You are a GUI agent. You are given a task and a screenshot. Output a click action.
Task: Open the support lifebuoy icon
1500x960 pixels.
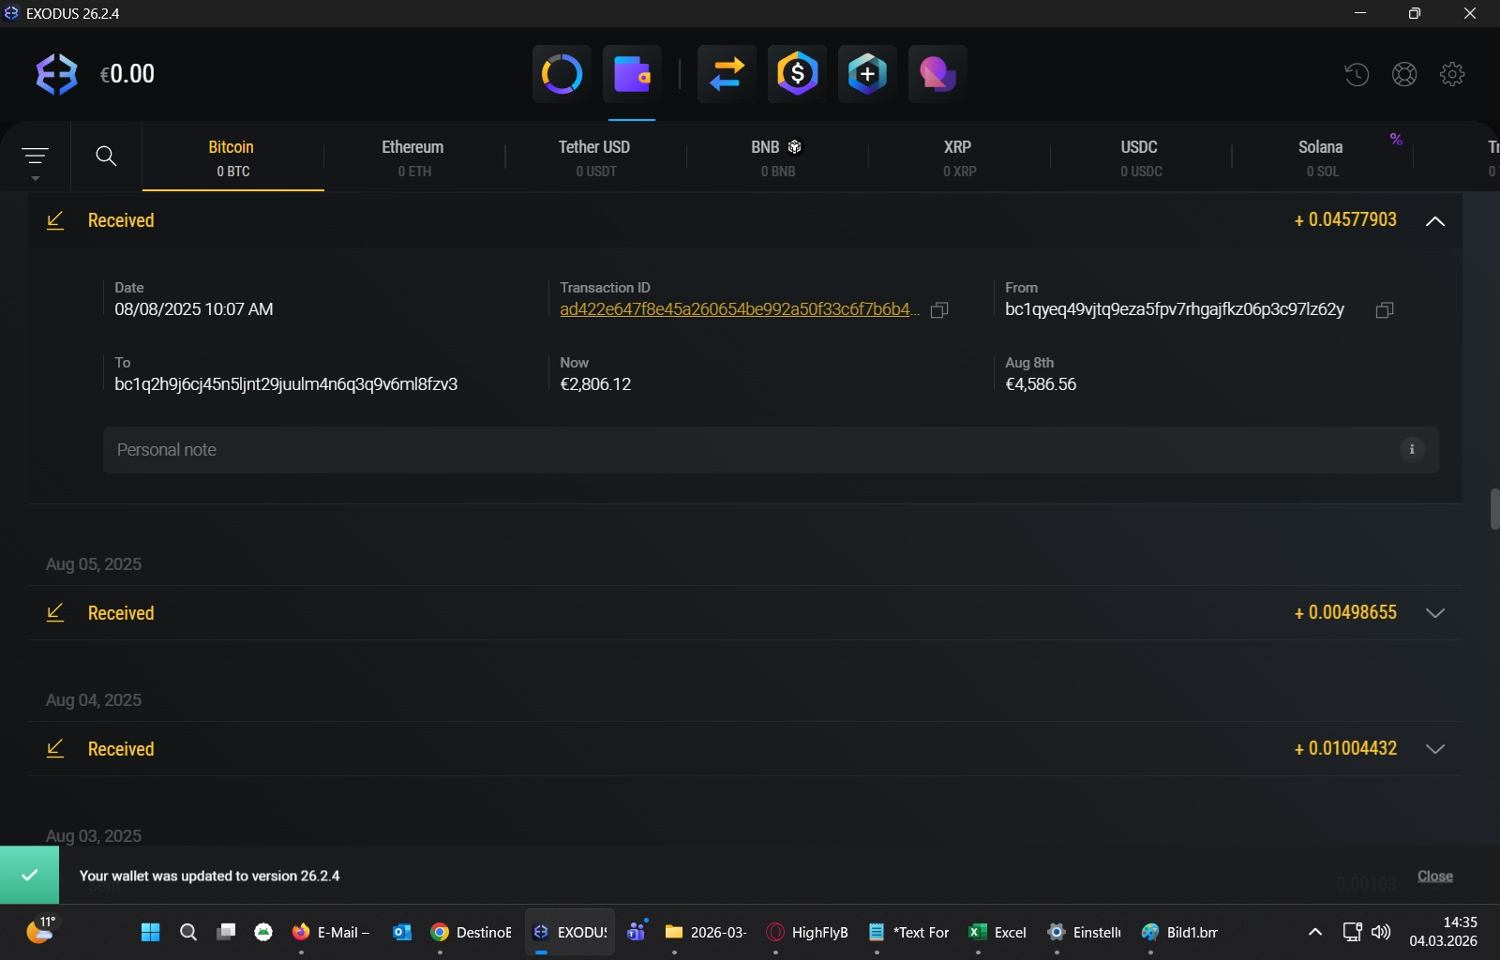[1404, 74]
